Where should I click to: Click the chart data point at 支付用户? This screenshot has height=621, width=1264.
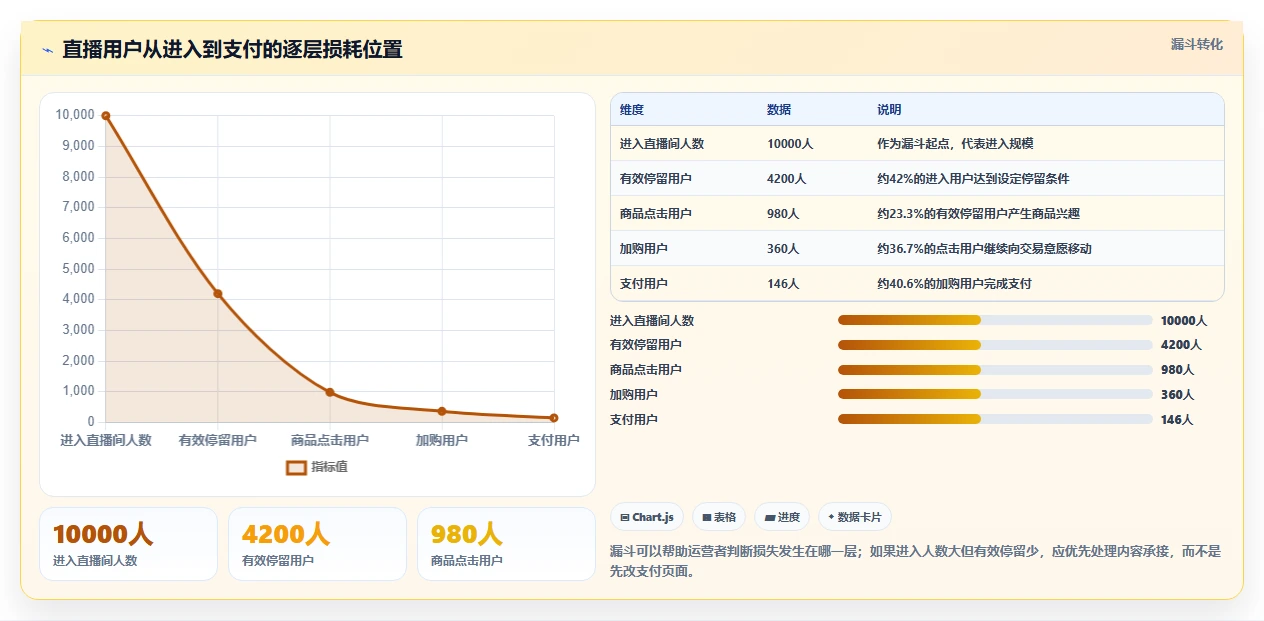pyautogui.click(x=554, y=418)
